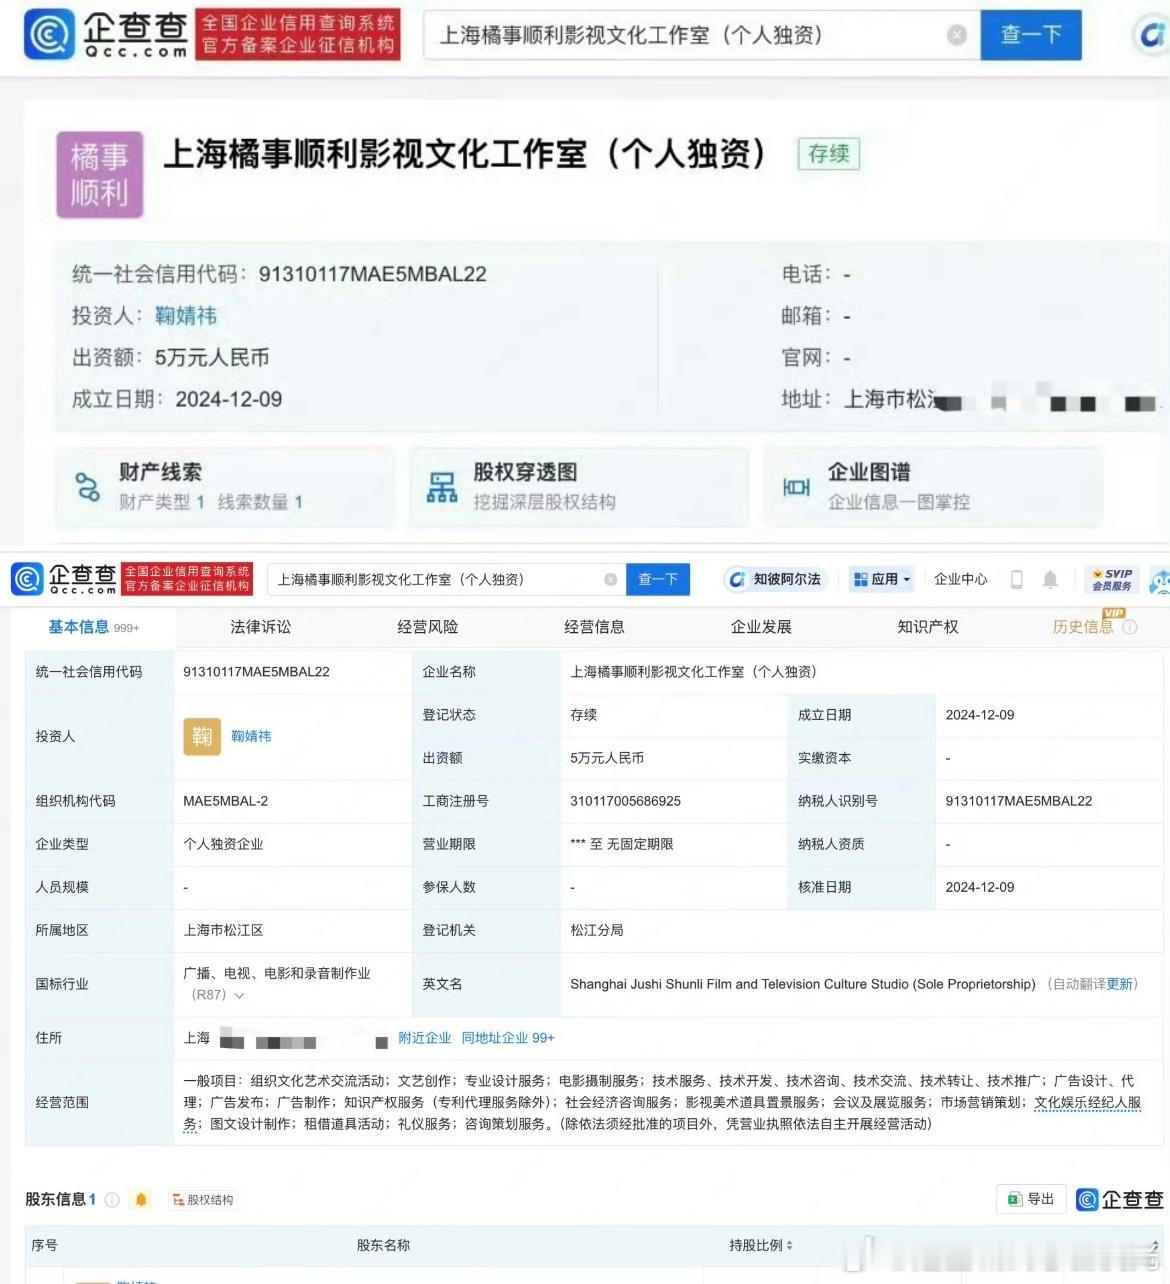The width and height of the screenshot is (1170, 1284).
Task: Click the 5万元人民币 value in details table
Action: point(607,758)
